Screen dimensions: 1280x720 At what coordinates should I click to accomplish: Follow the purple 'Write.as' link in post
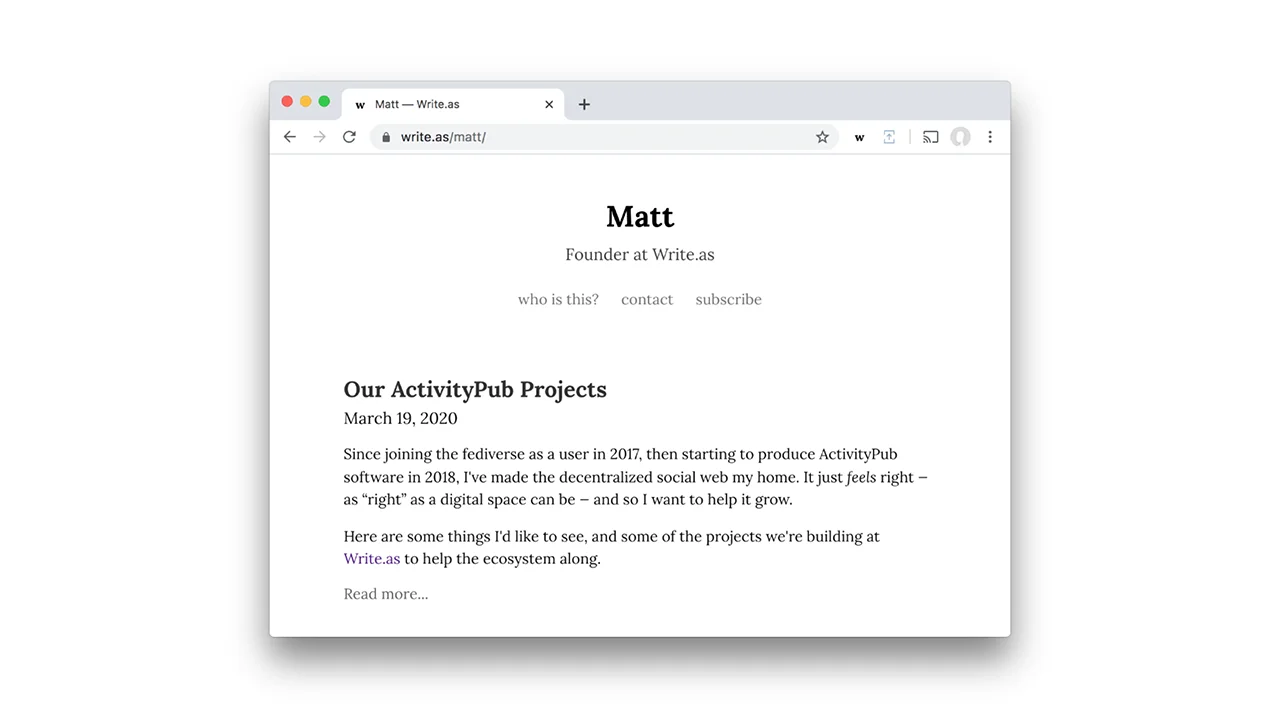tap(372, 559)
